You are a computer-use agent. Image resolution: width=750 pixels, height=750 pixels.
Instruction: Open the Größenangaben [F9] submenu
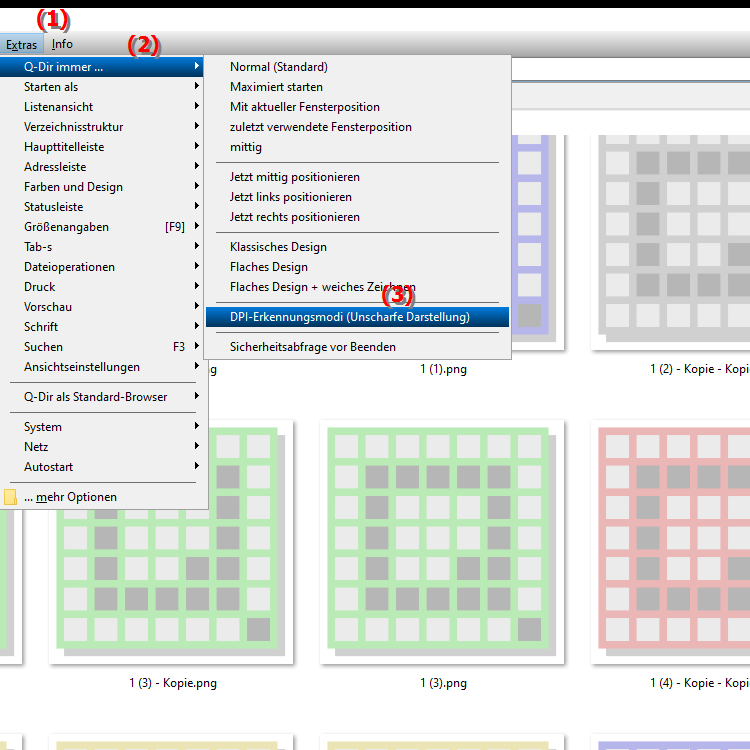(x=101, y=227)
